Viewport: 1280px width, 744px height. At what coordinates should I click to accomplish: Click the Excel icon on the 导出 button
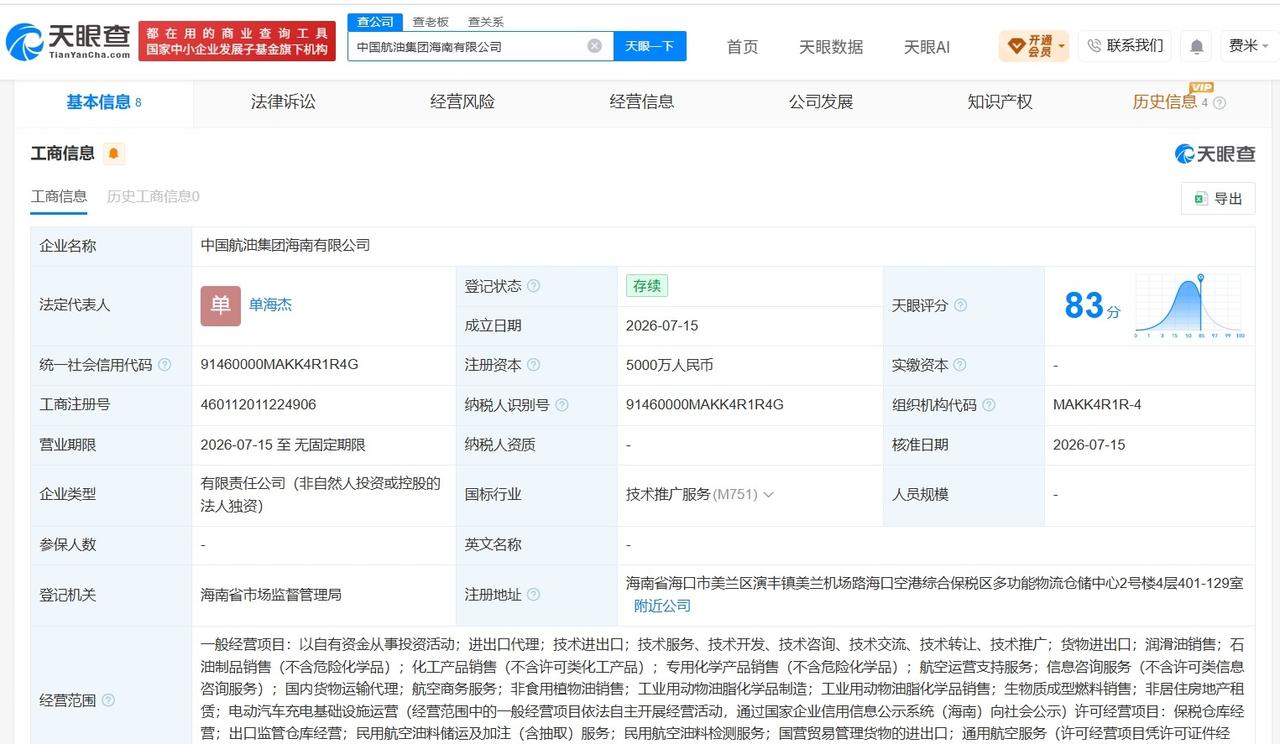(1200, 199)
